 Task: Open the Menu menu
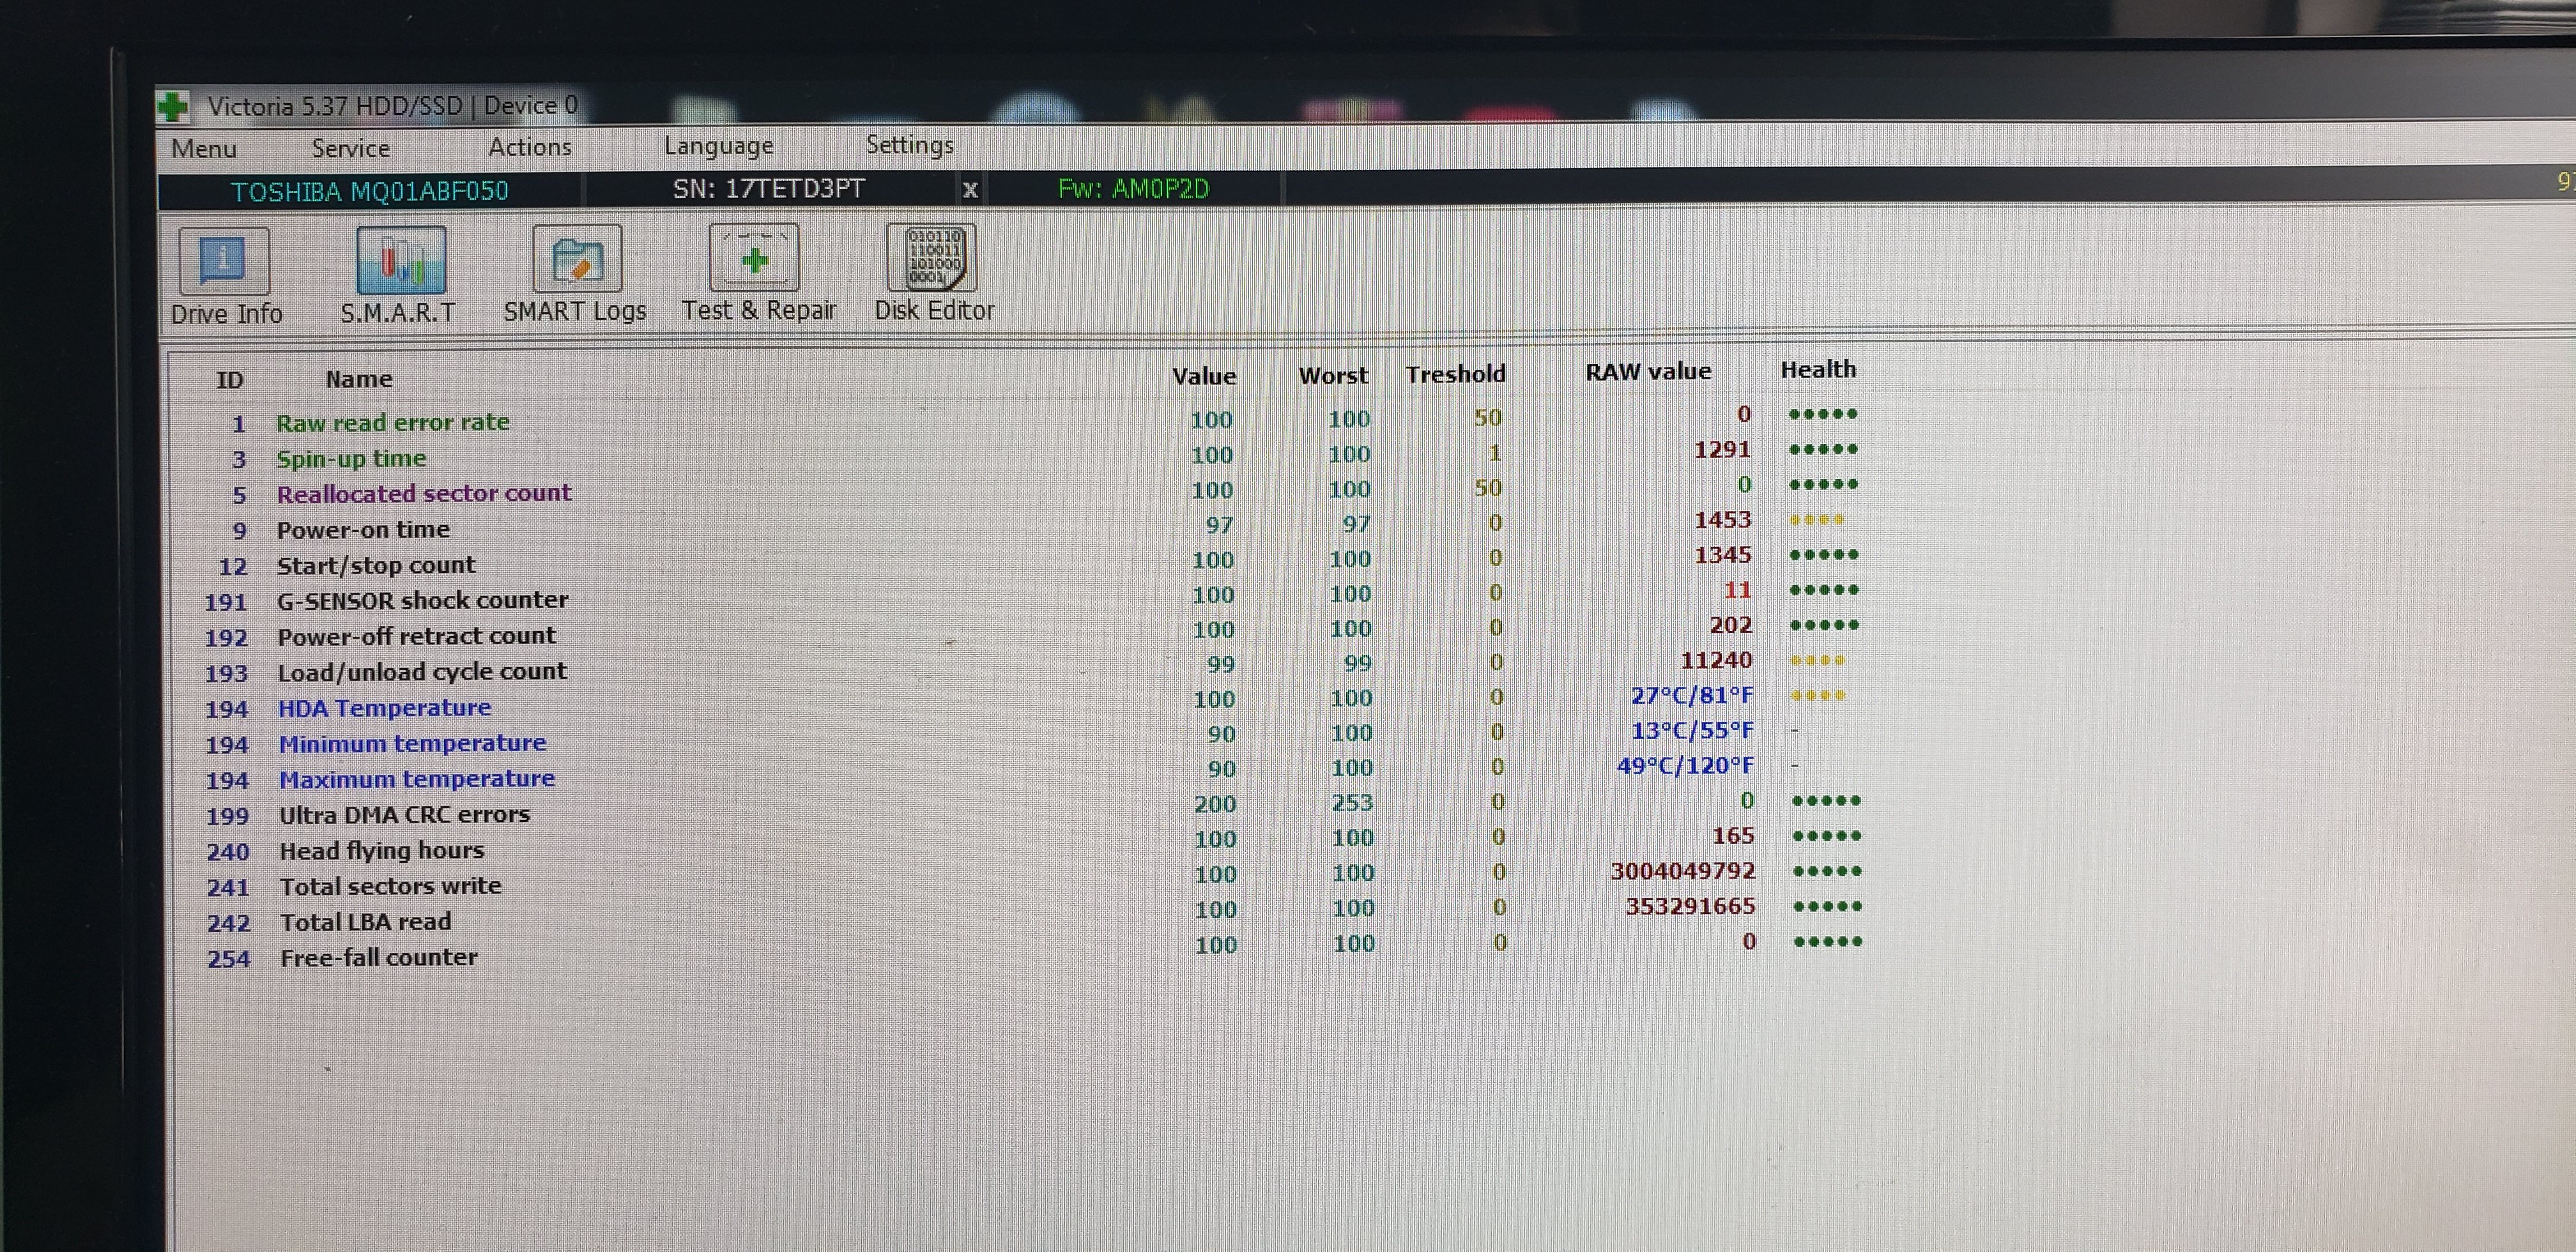pos(204,149)
